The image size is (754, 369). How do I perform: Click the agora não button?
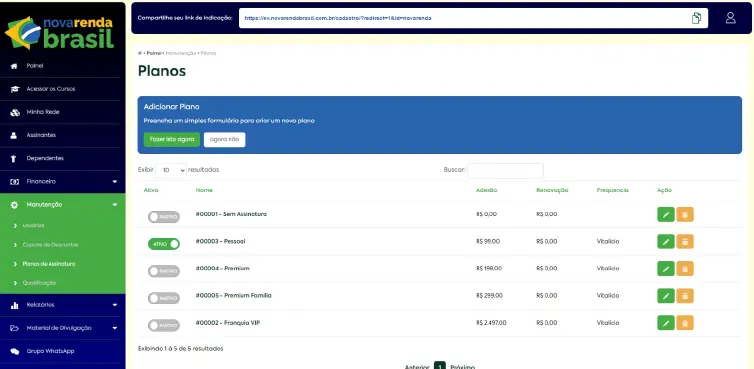tap(225, 140)
